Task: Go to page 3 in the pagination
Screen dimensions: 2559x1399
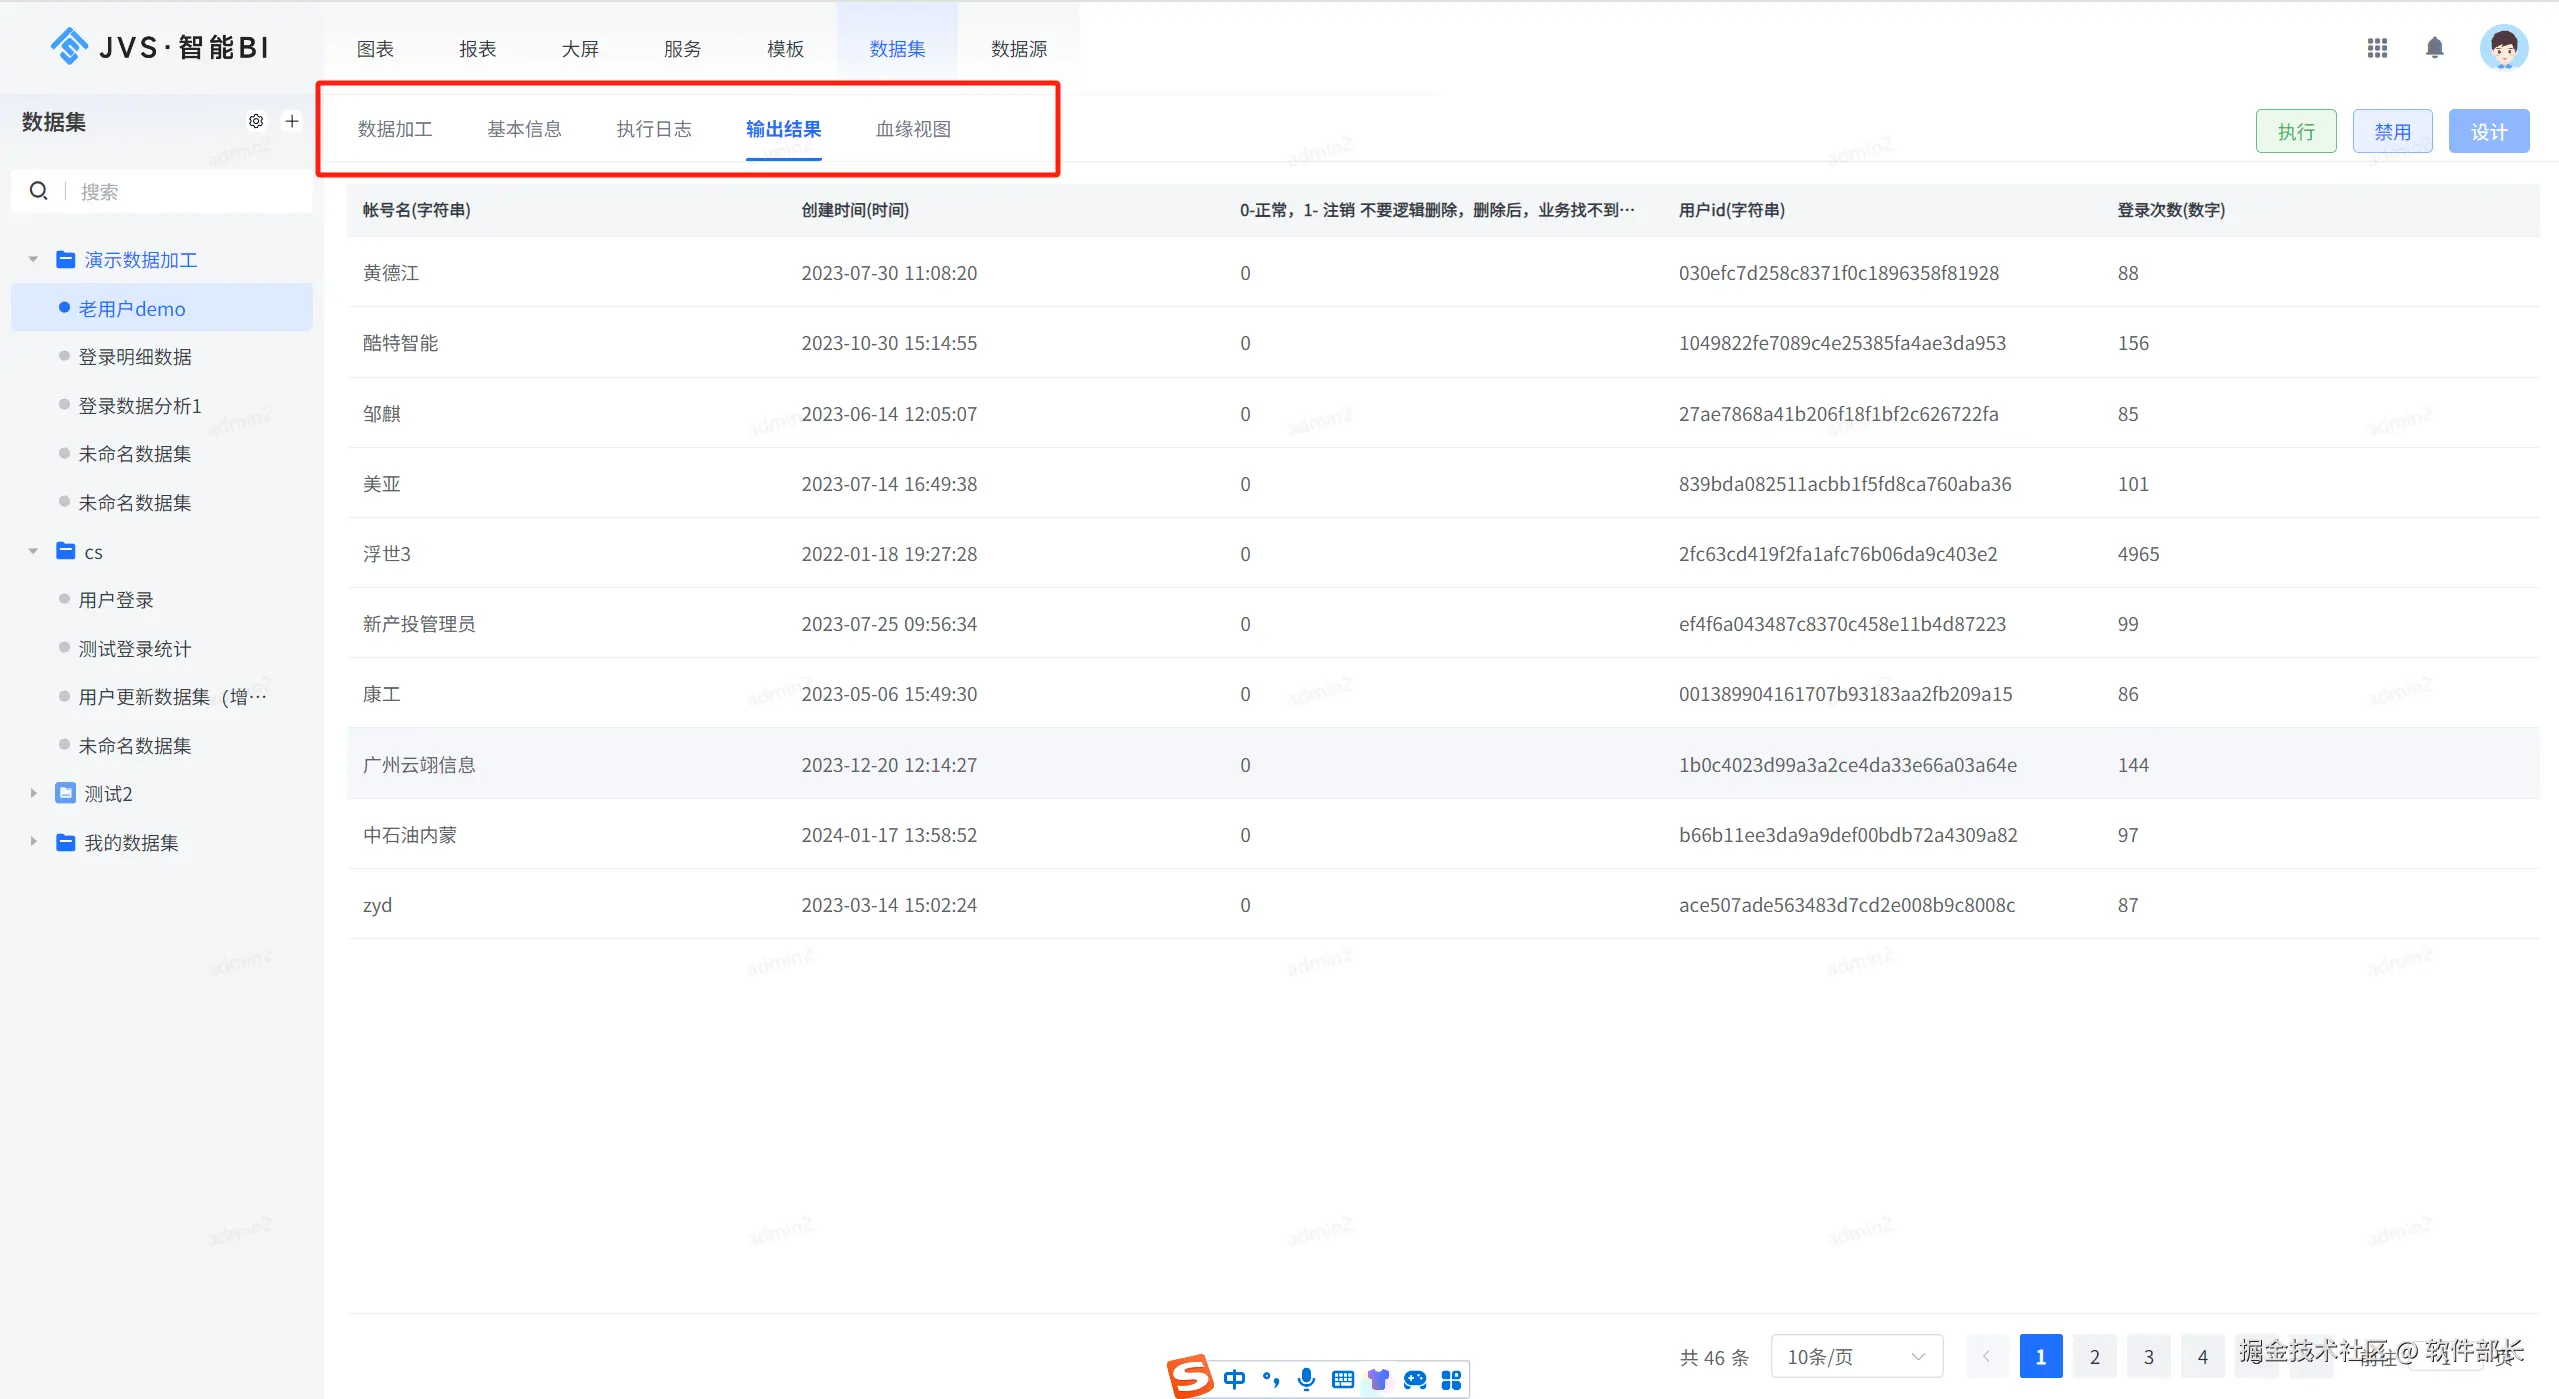Action: click(x=2148, y=1357)
